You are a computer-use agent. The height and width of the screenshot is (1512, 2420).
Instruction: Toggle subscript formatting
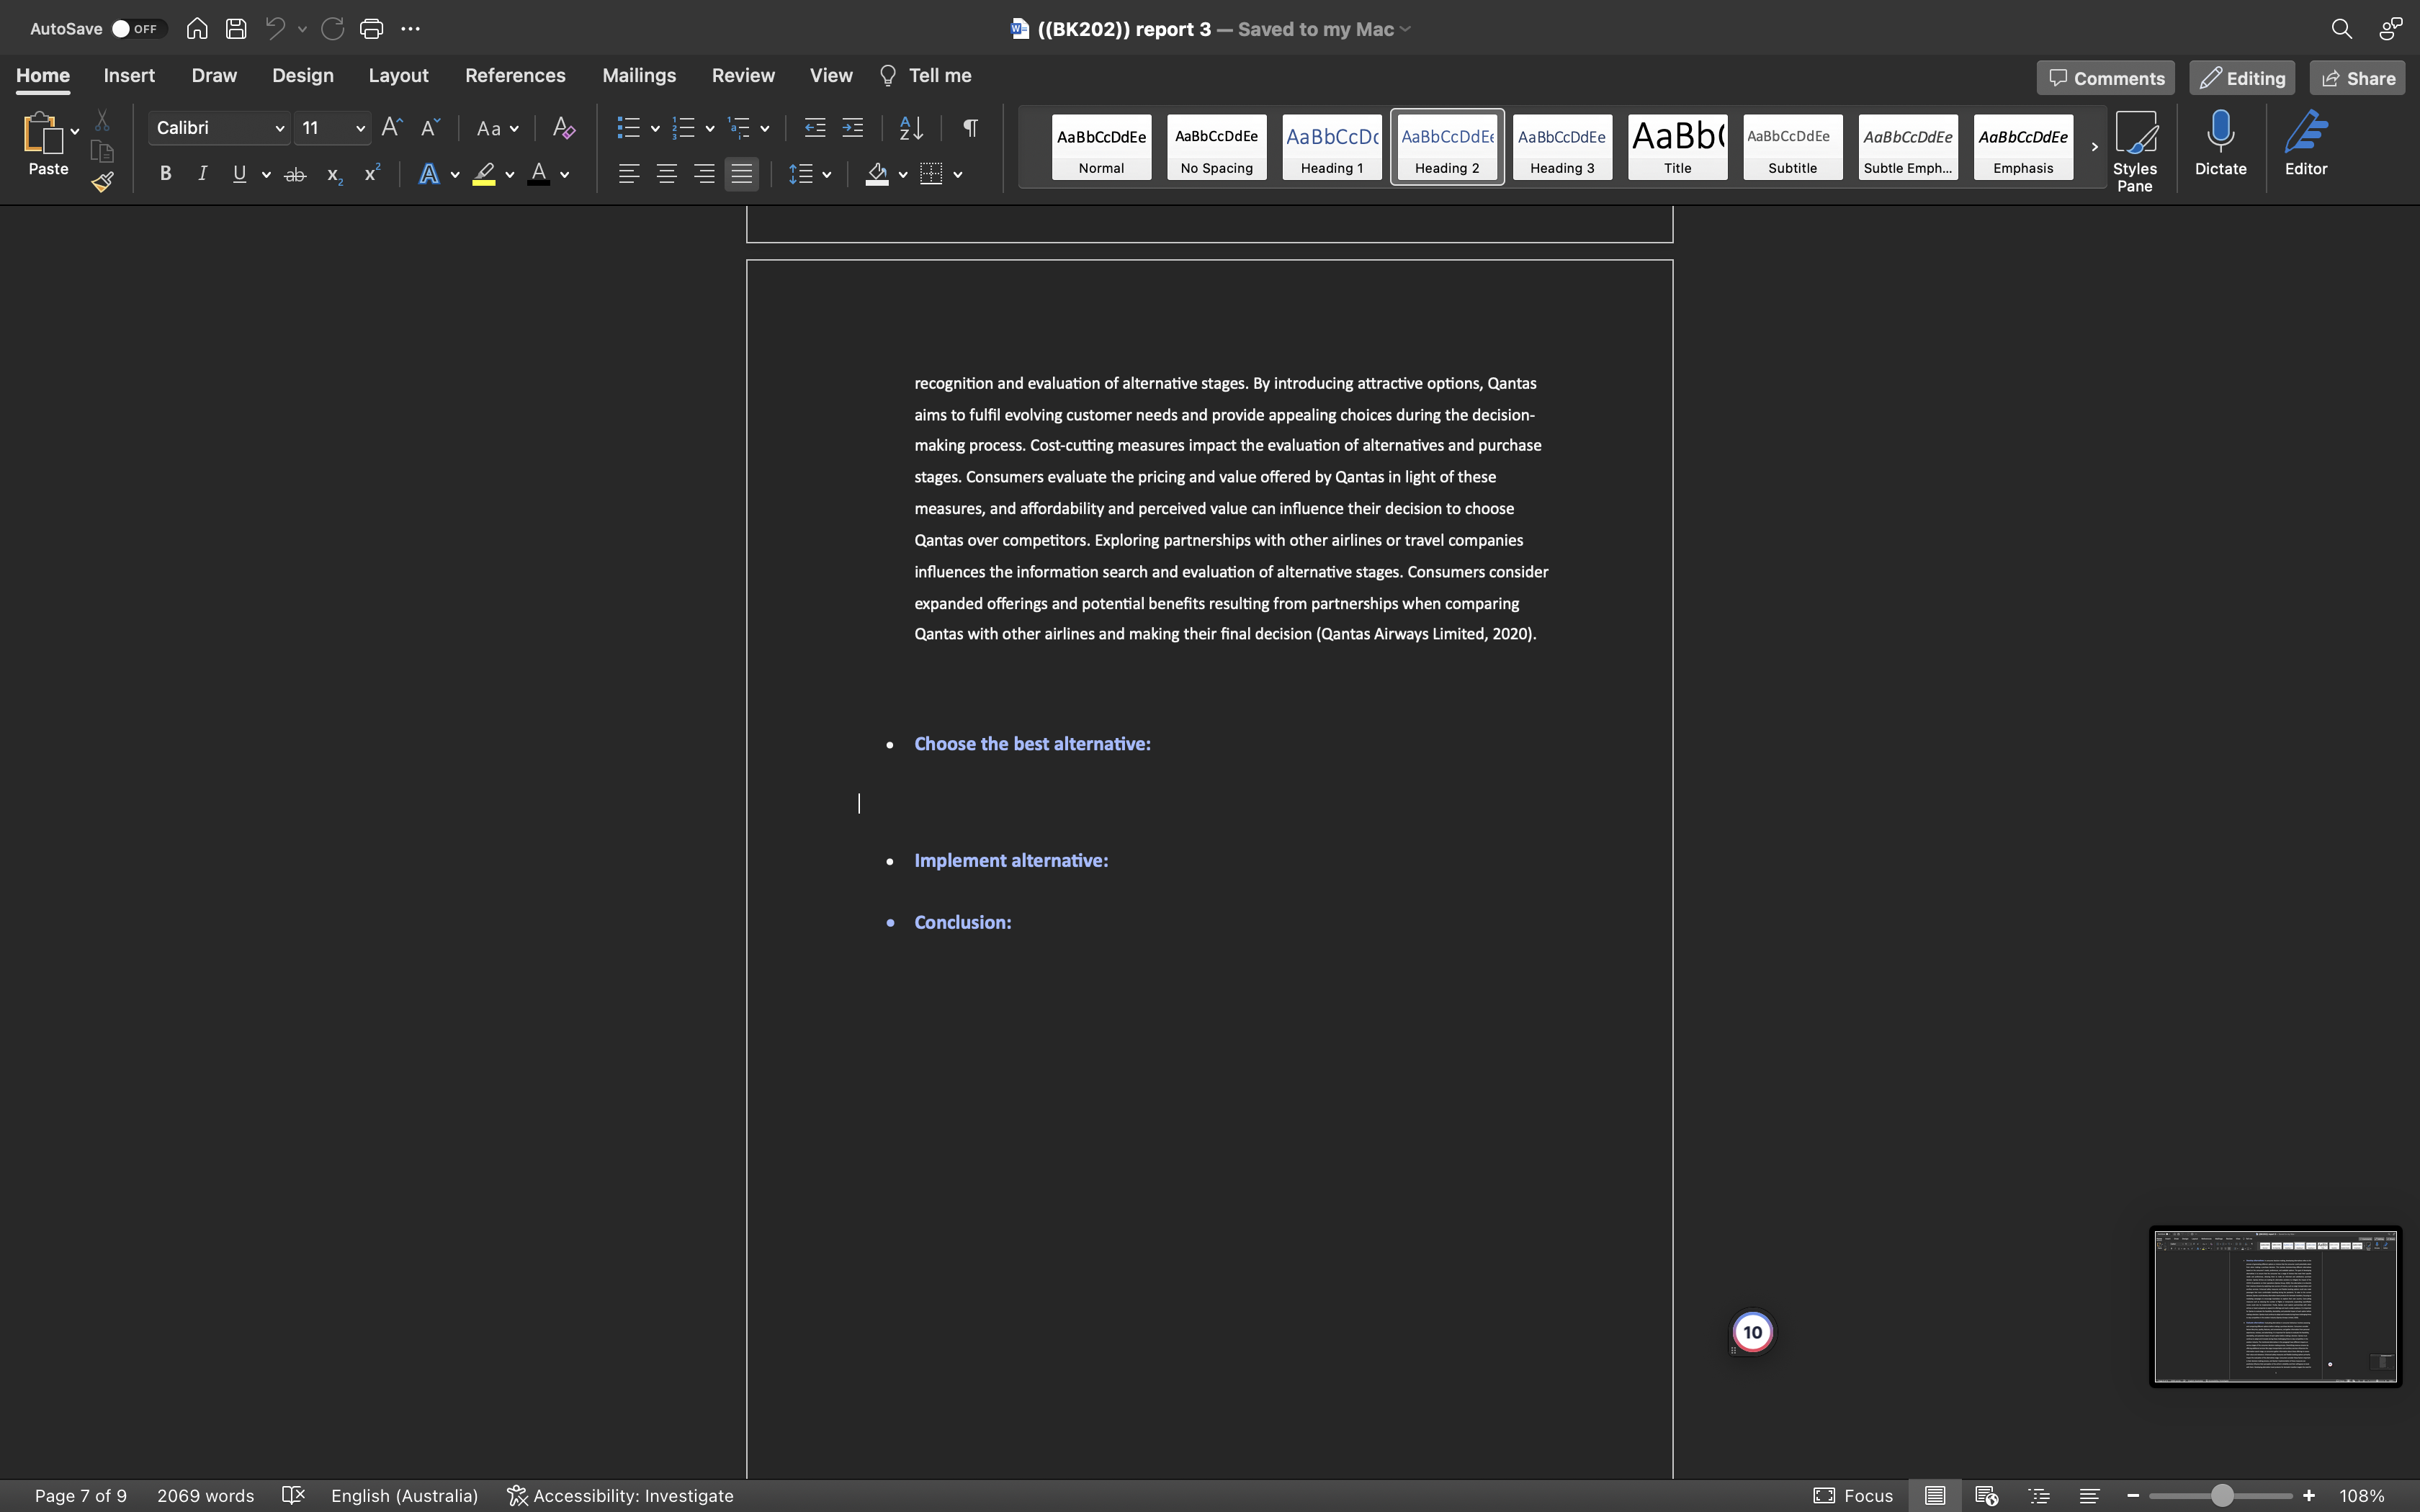tap(334, 174)
